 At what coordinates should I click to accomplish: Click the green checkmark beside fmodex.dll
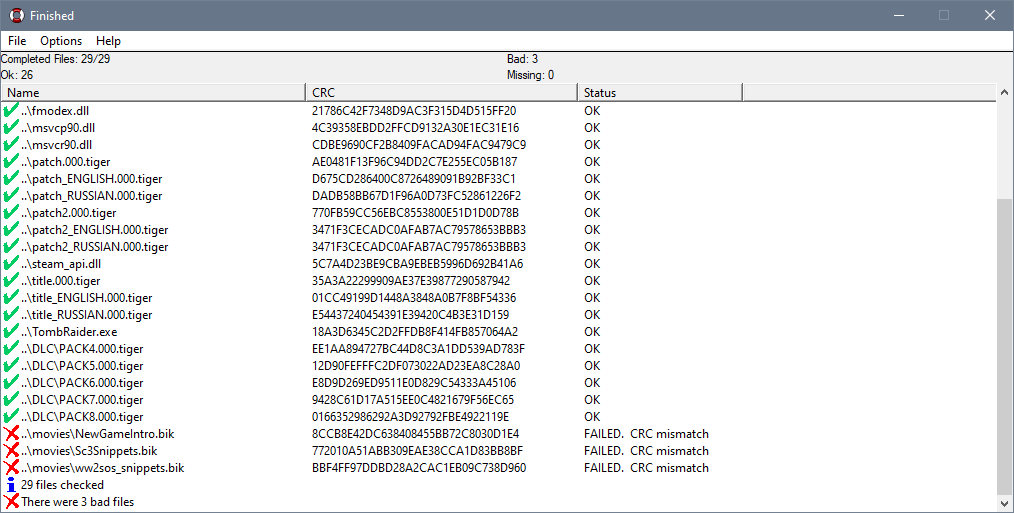[11, 110]
